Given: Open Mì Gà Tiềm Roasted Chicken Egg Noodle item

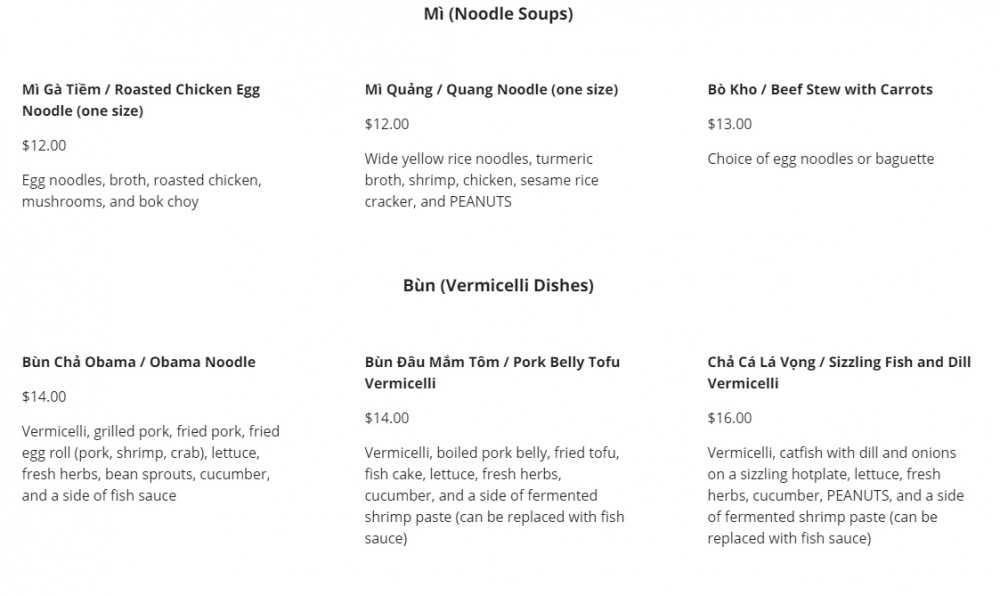Looking at the screenshot, I should (141, 100).
